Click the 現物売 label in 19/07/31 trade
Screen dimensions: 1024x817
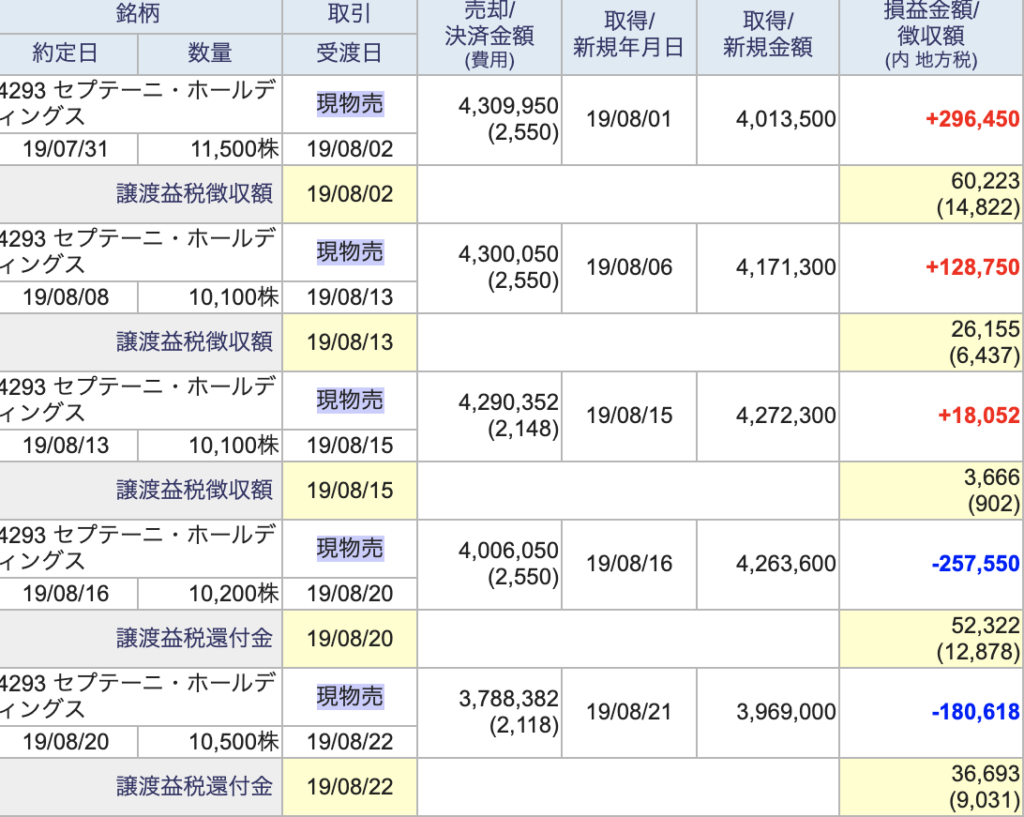tap(350, 104)
